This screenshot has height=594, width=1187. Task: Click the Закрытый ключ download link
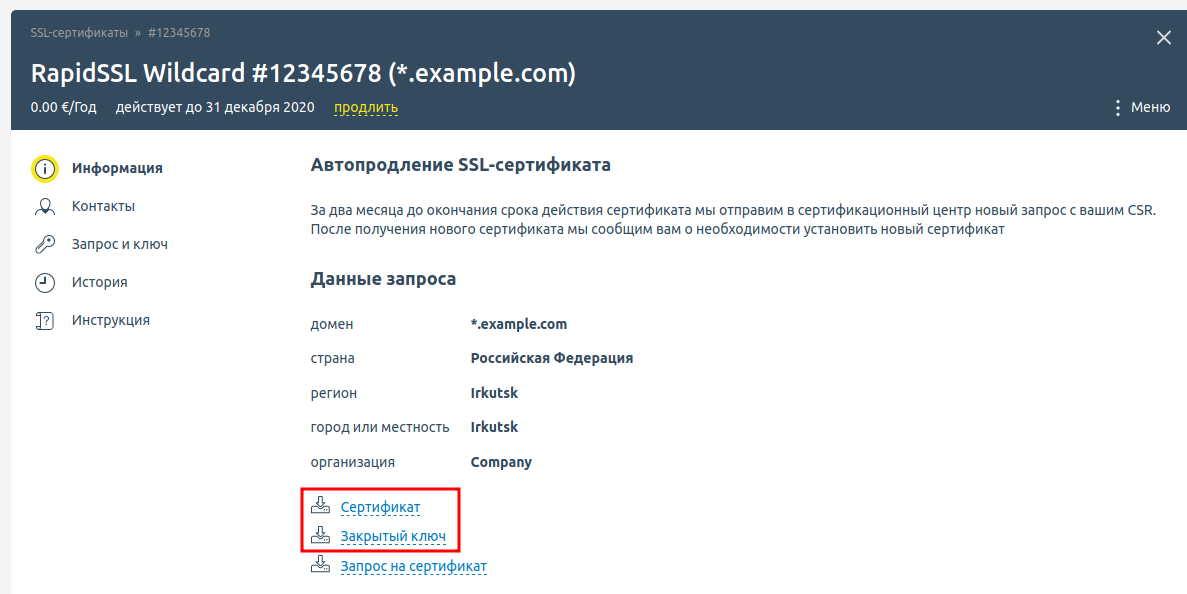tap(393, 537)
